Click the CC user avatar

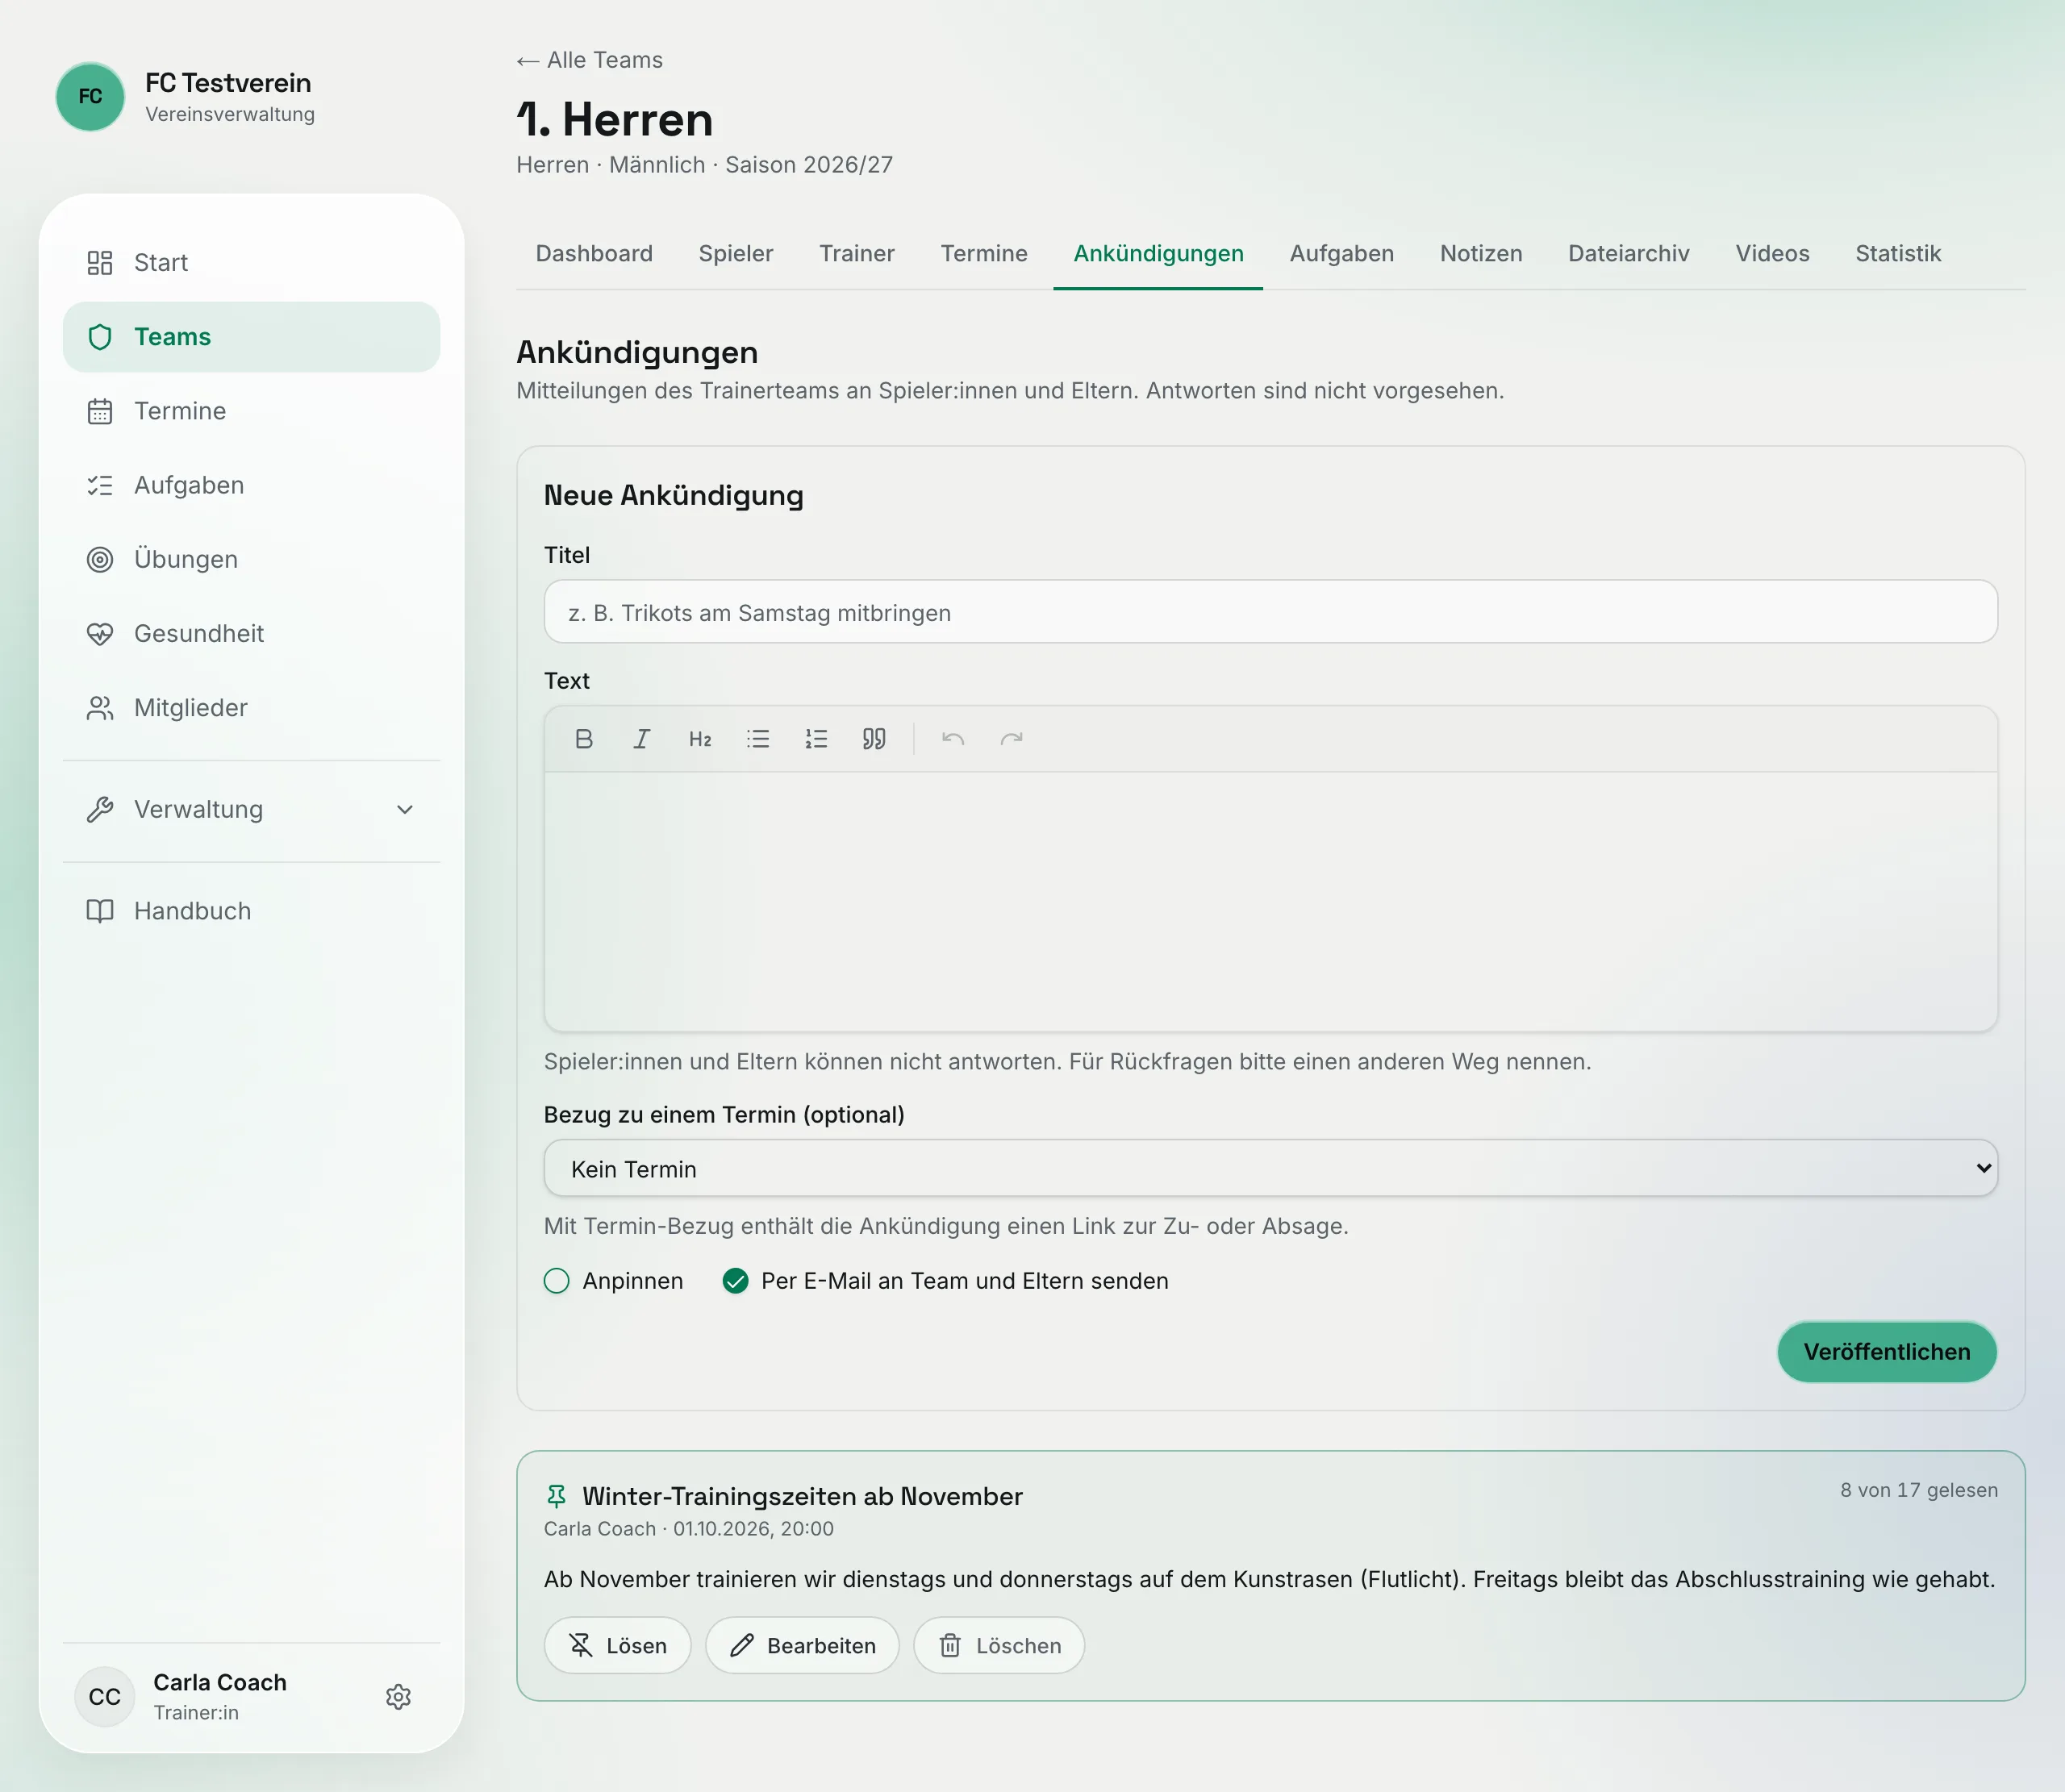coord(105,1697)
